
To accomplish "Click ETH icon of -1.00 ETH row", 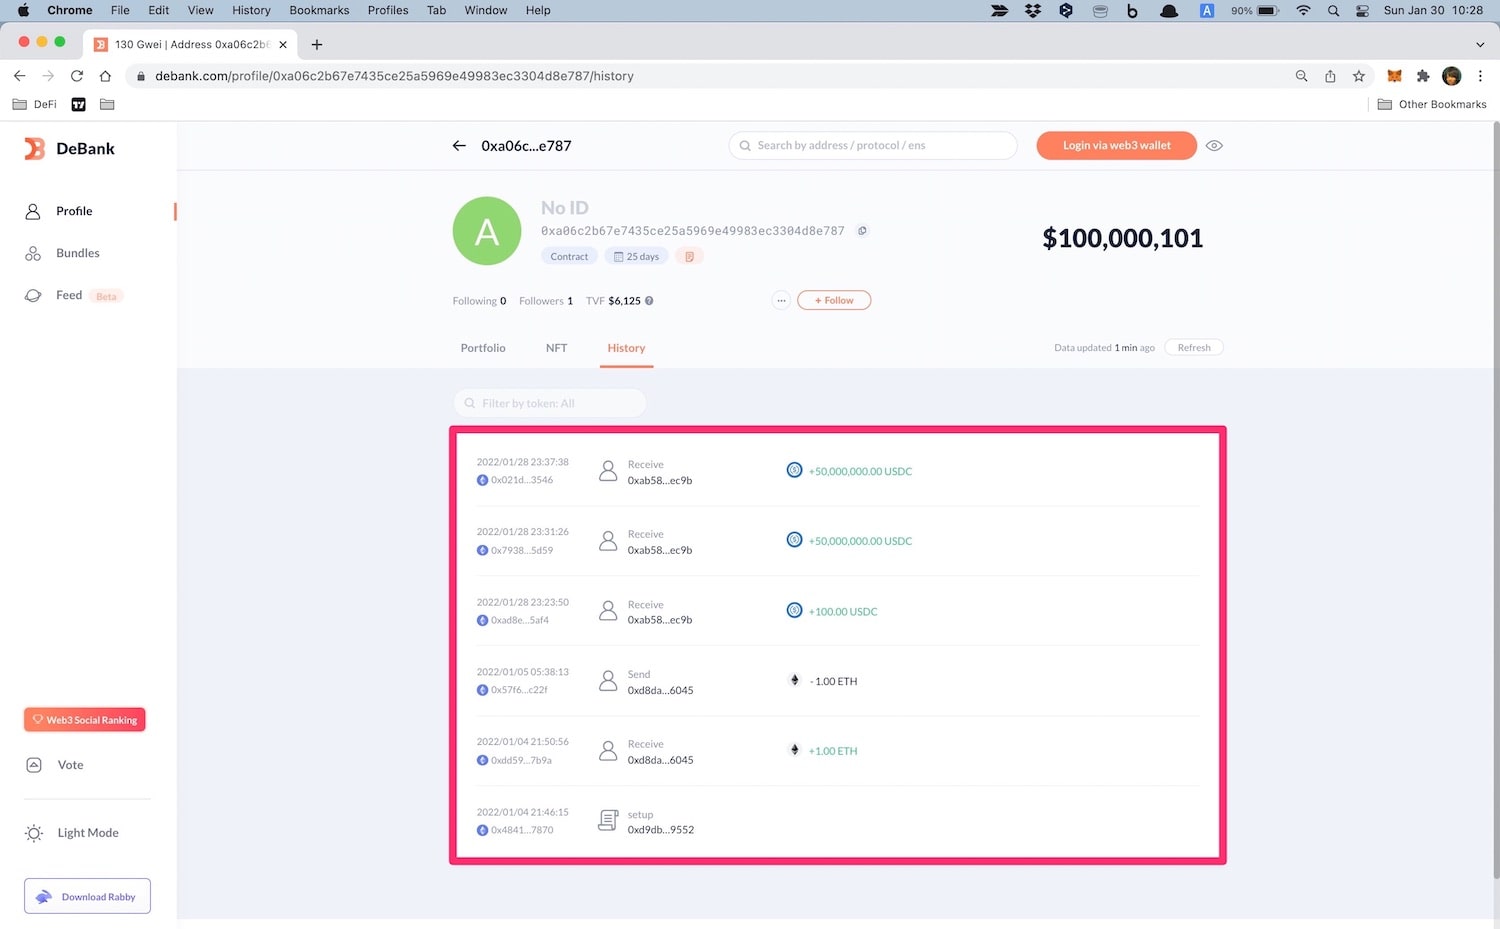I will (795, 680).
